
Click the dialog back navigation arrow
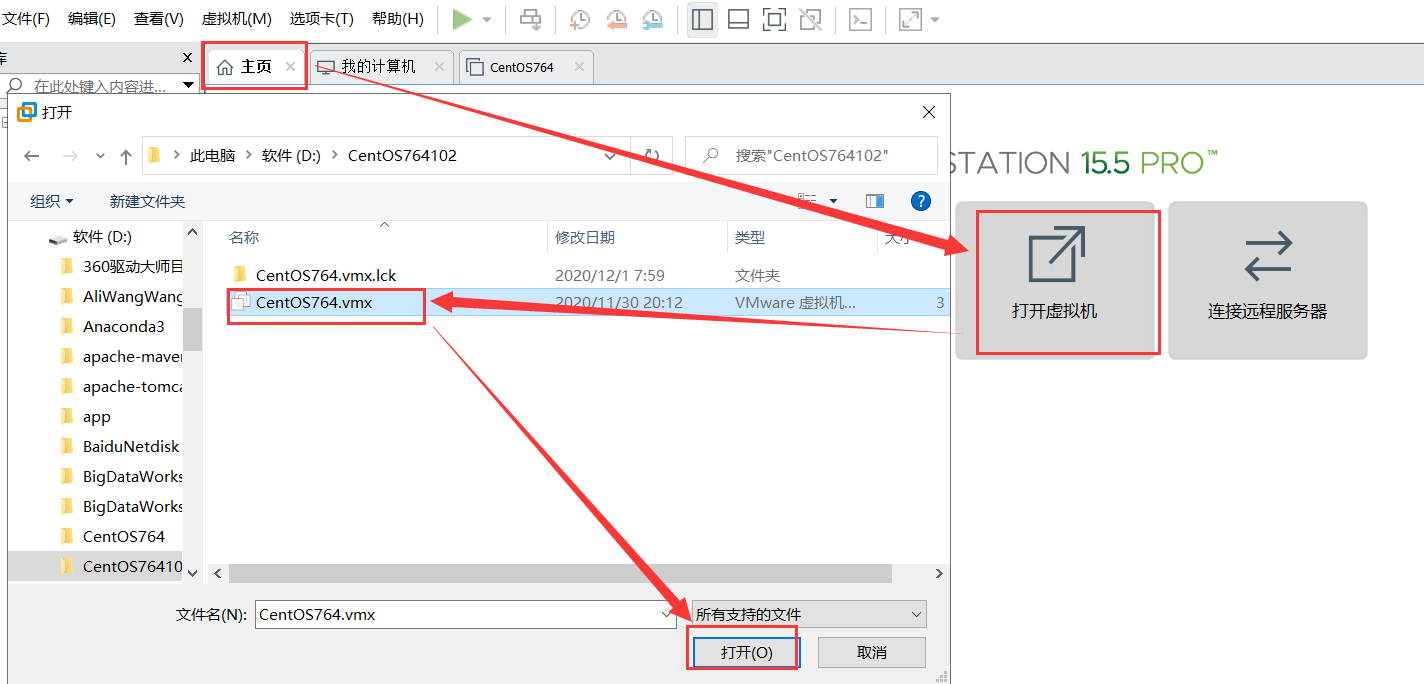tap(32, 156)
